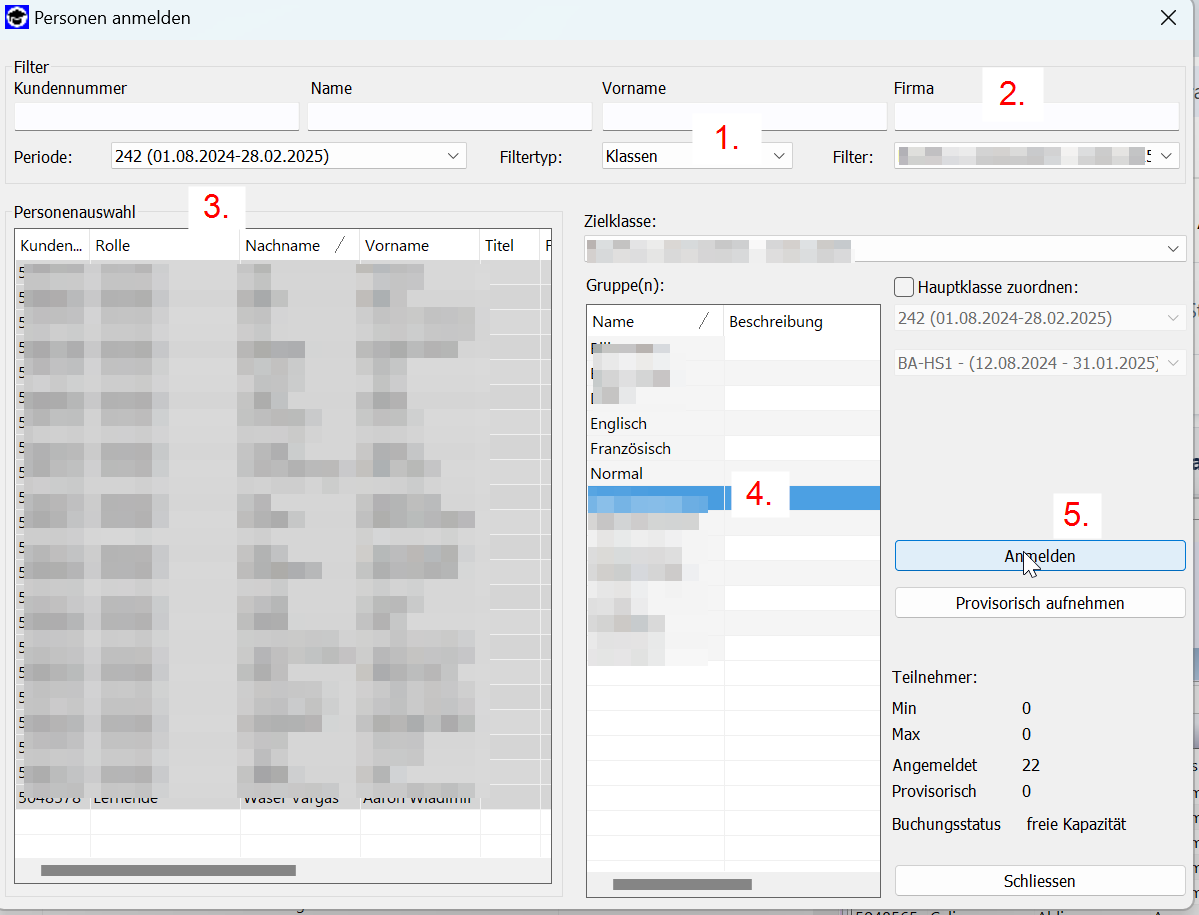Click into the Kundennummer filter field
The height and width of the screenshot is (915, 1199).
[x=157, y=116]
